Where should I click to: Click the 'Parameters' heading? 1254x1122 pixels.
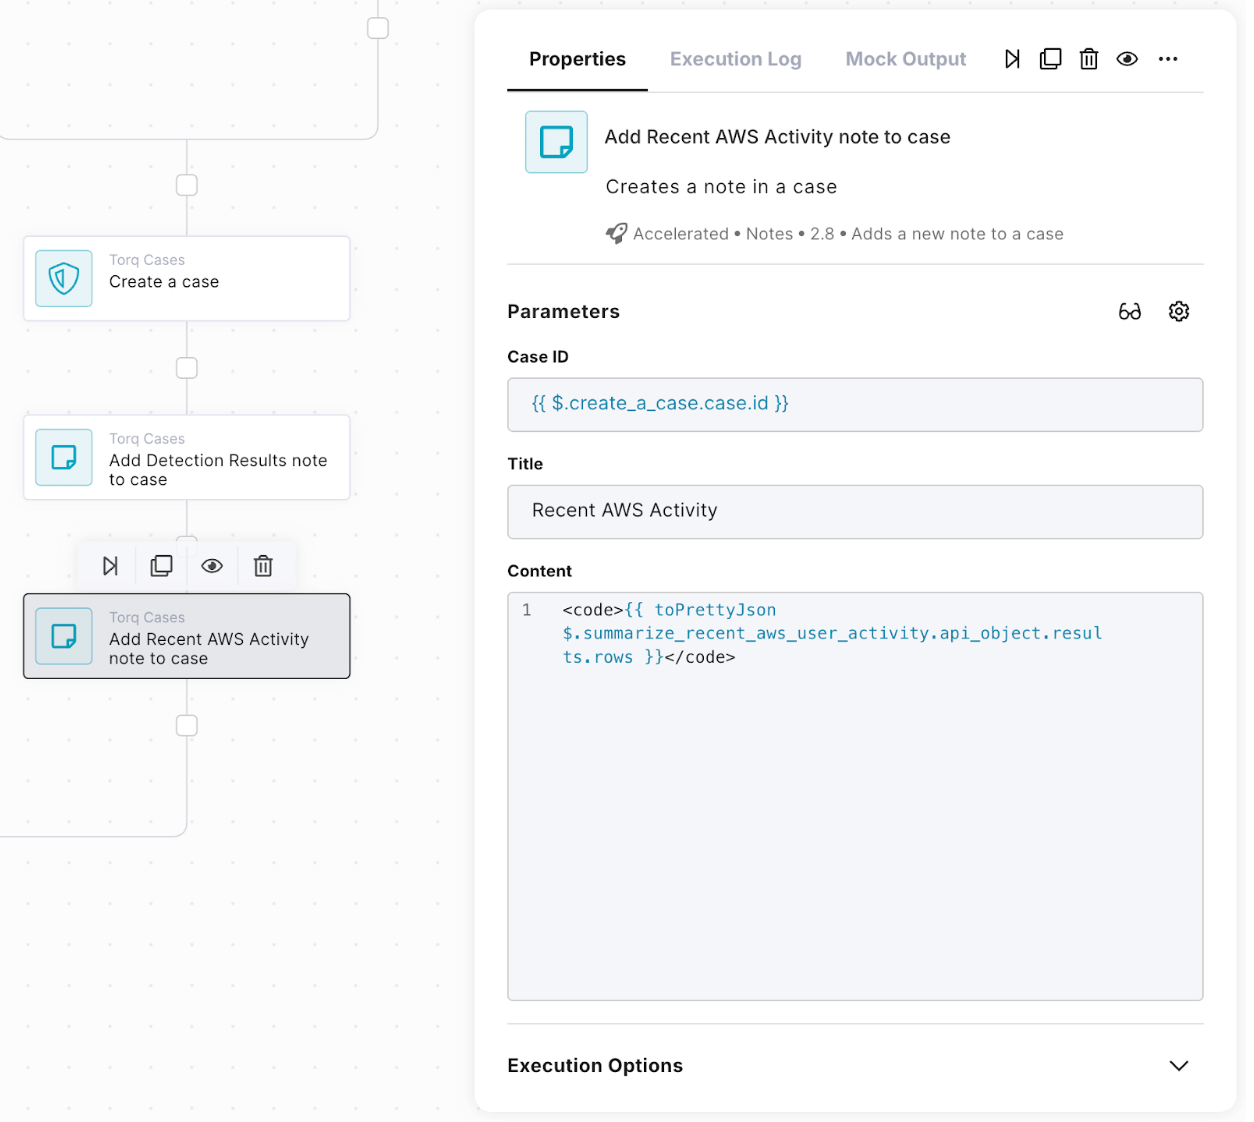click(x=563, y=312)
